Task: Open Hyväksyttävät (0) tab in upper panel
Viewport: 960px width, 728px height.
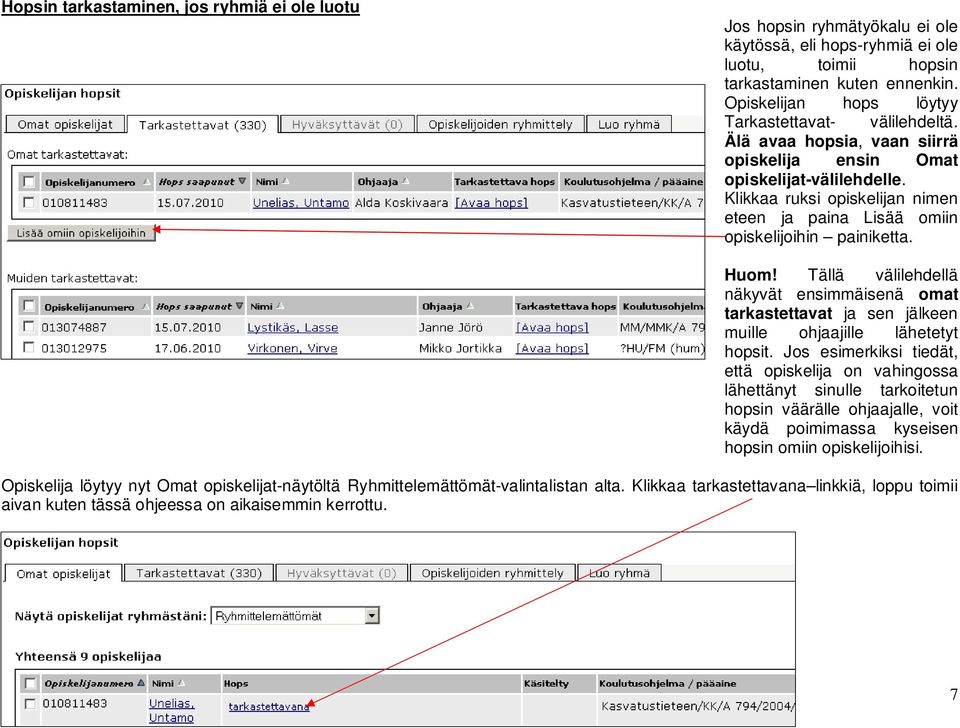Action: coord(347,124)
